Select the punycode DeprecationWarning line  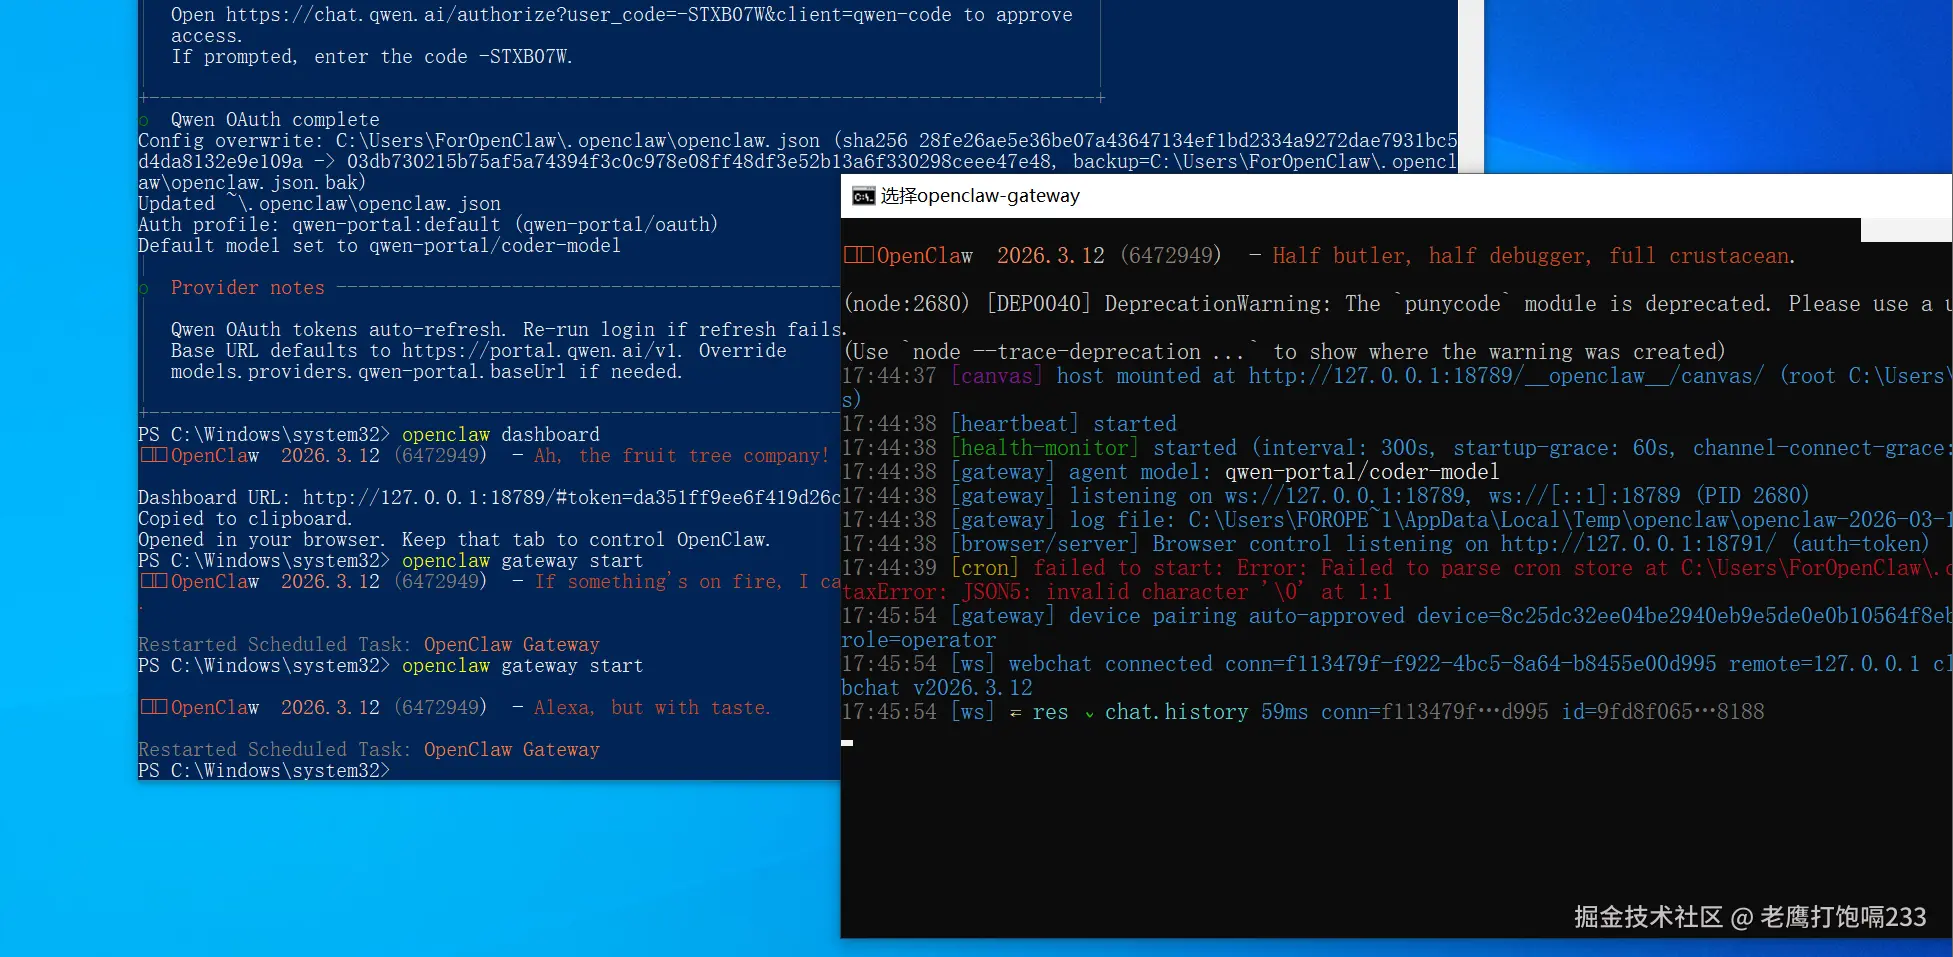pyautogui.click(x=1397, y=304)
